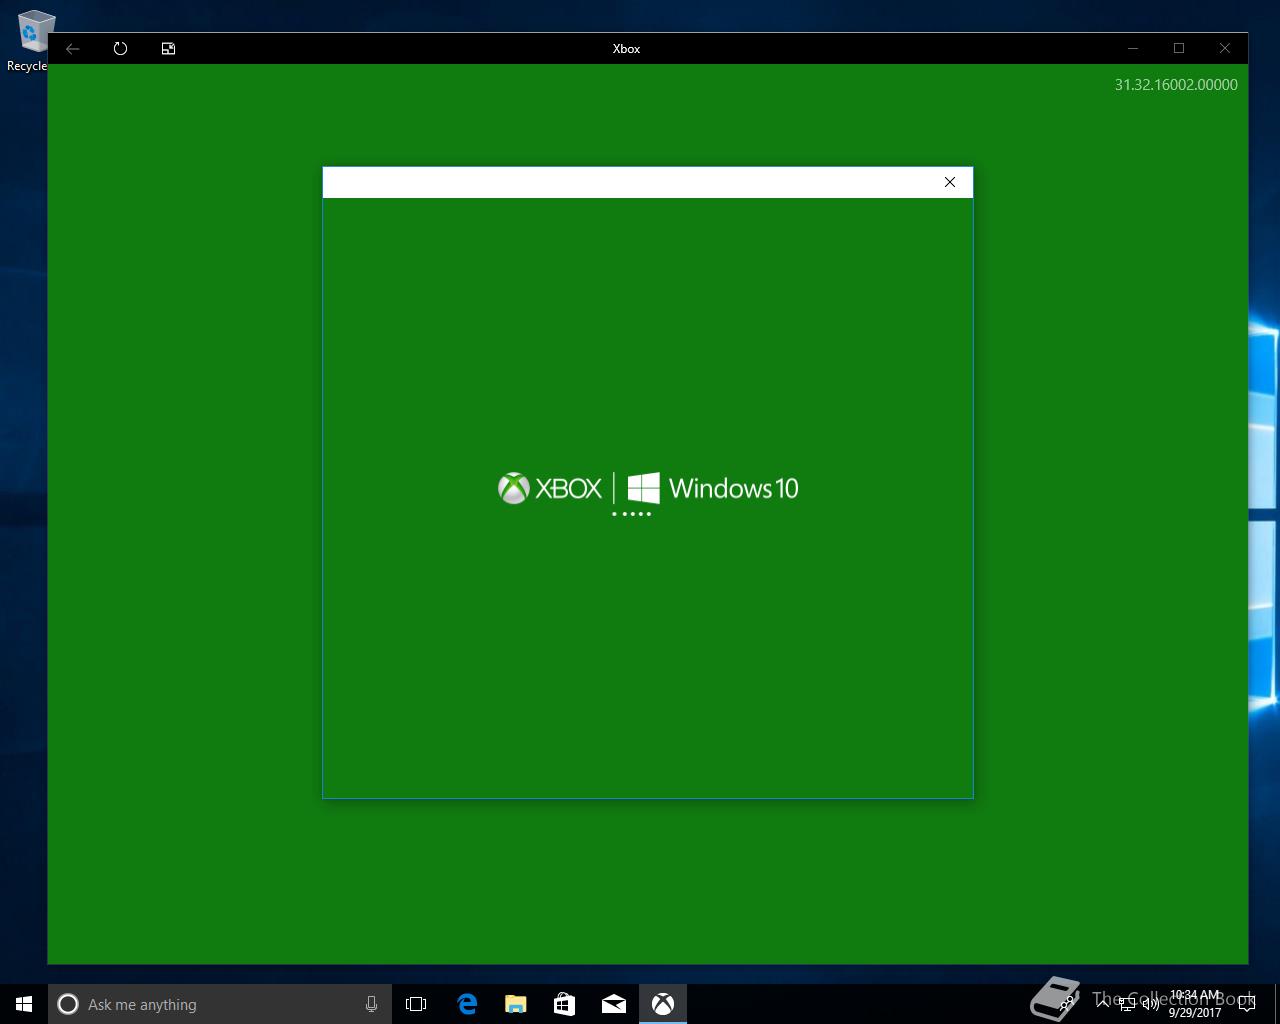Go back using the Xbox title bar arrow

pyautogui.click(x=73, y=48)
